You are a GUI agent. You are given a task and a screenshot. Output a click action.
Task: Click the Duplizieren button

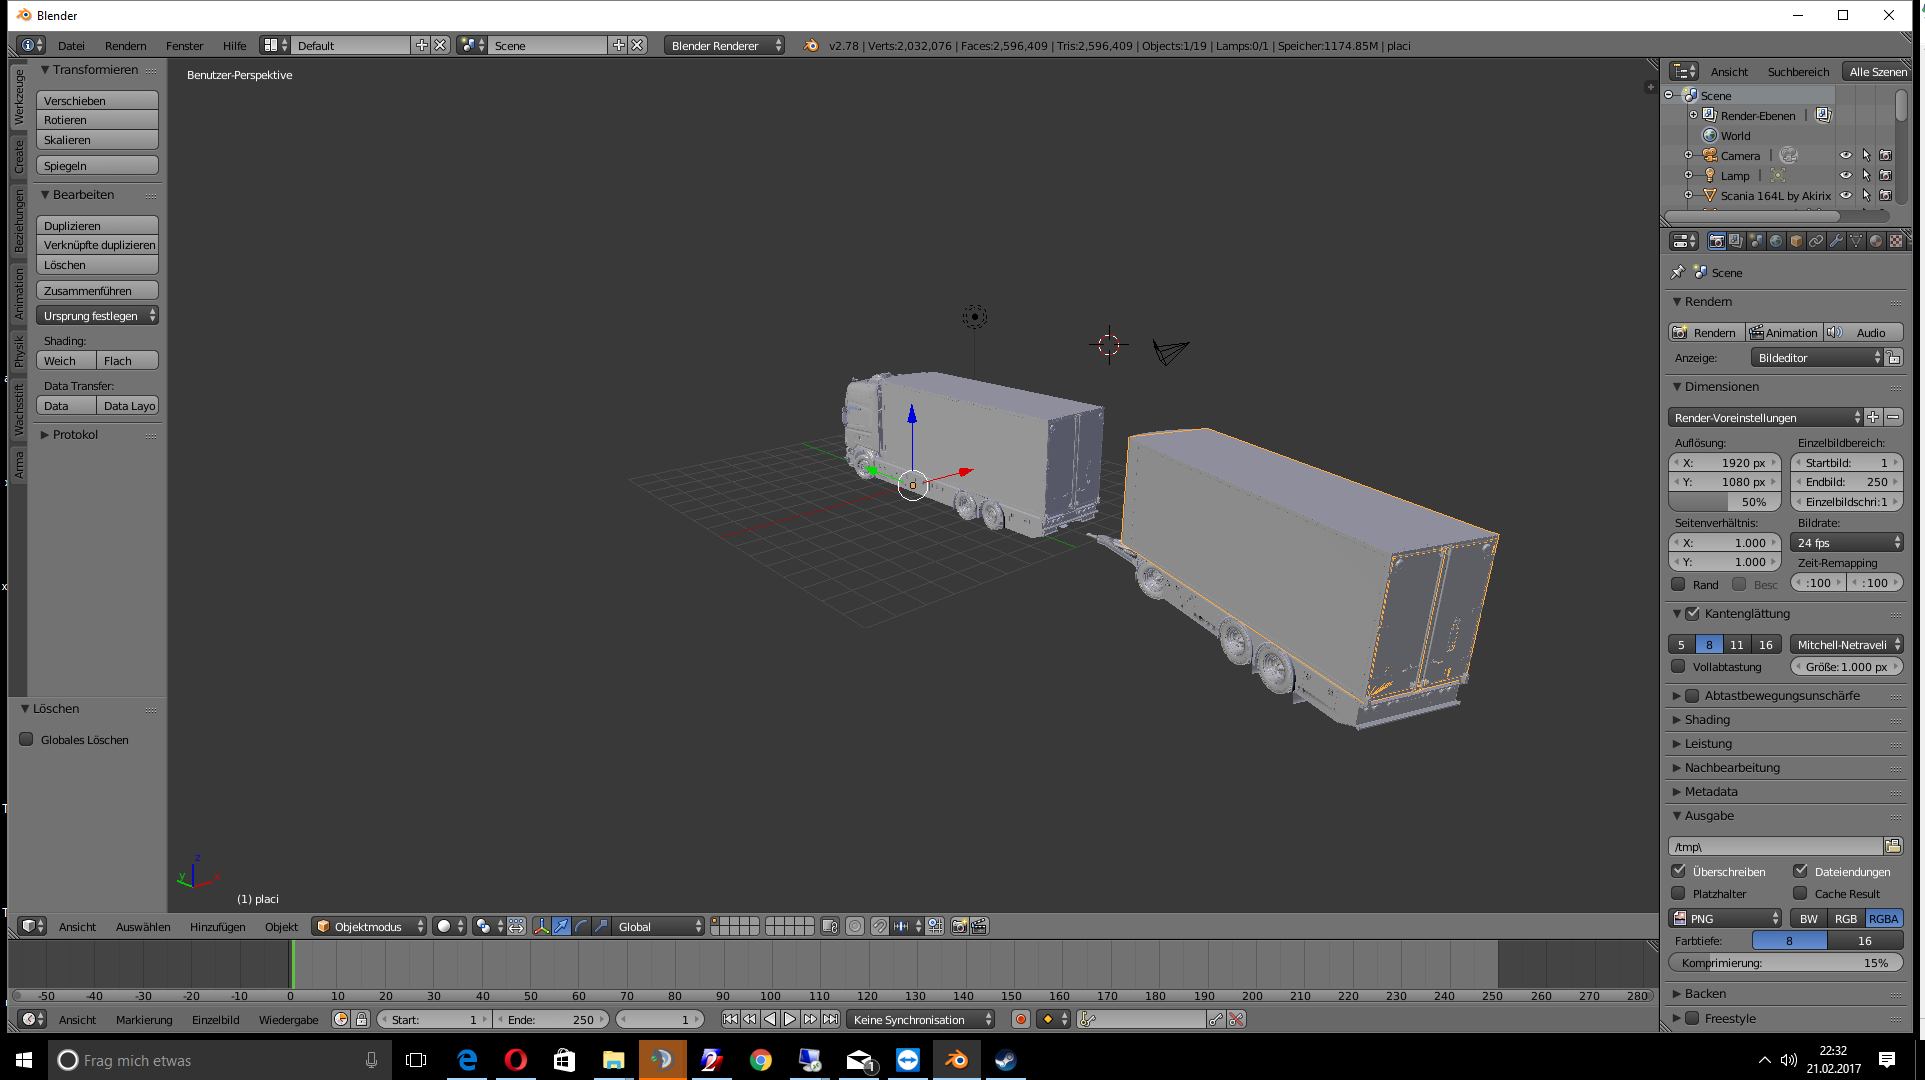[x=97, y=225]
